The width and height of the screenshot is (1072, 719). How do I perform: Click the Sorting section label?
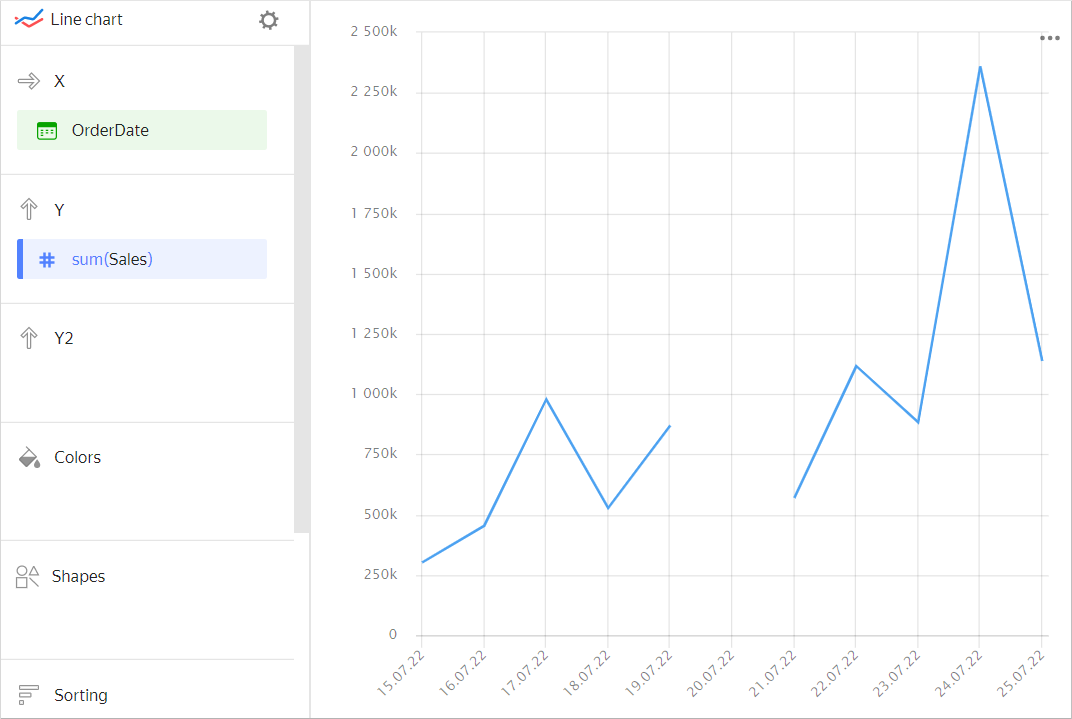coord(81,695)
